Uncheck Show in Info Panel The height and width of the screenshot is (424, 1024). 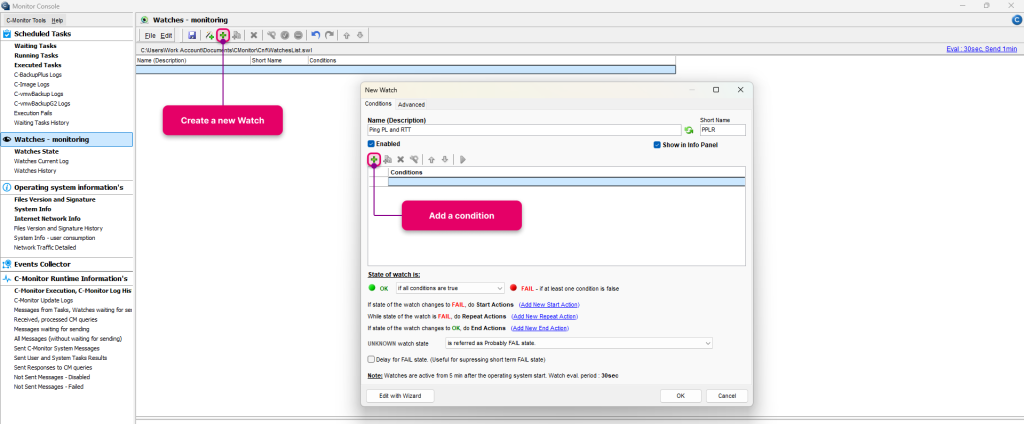[x=657, y=145]
